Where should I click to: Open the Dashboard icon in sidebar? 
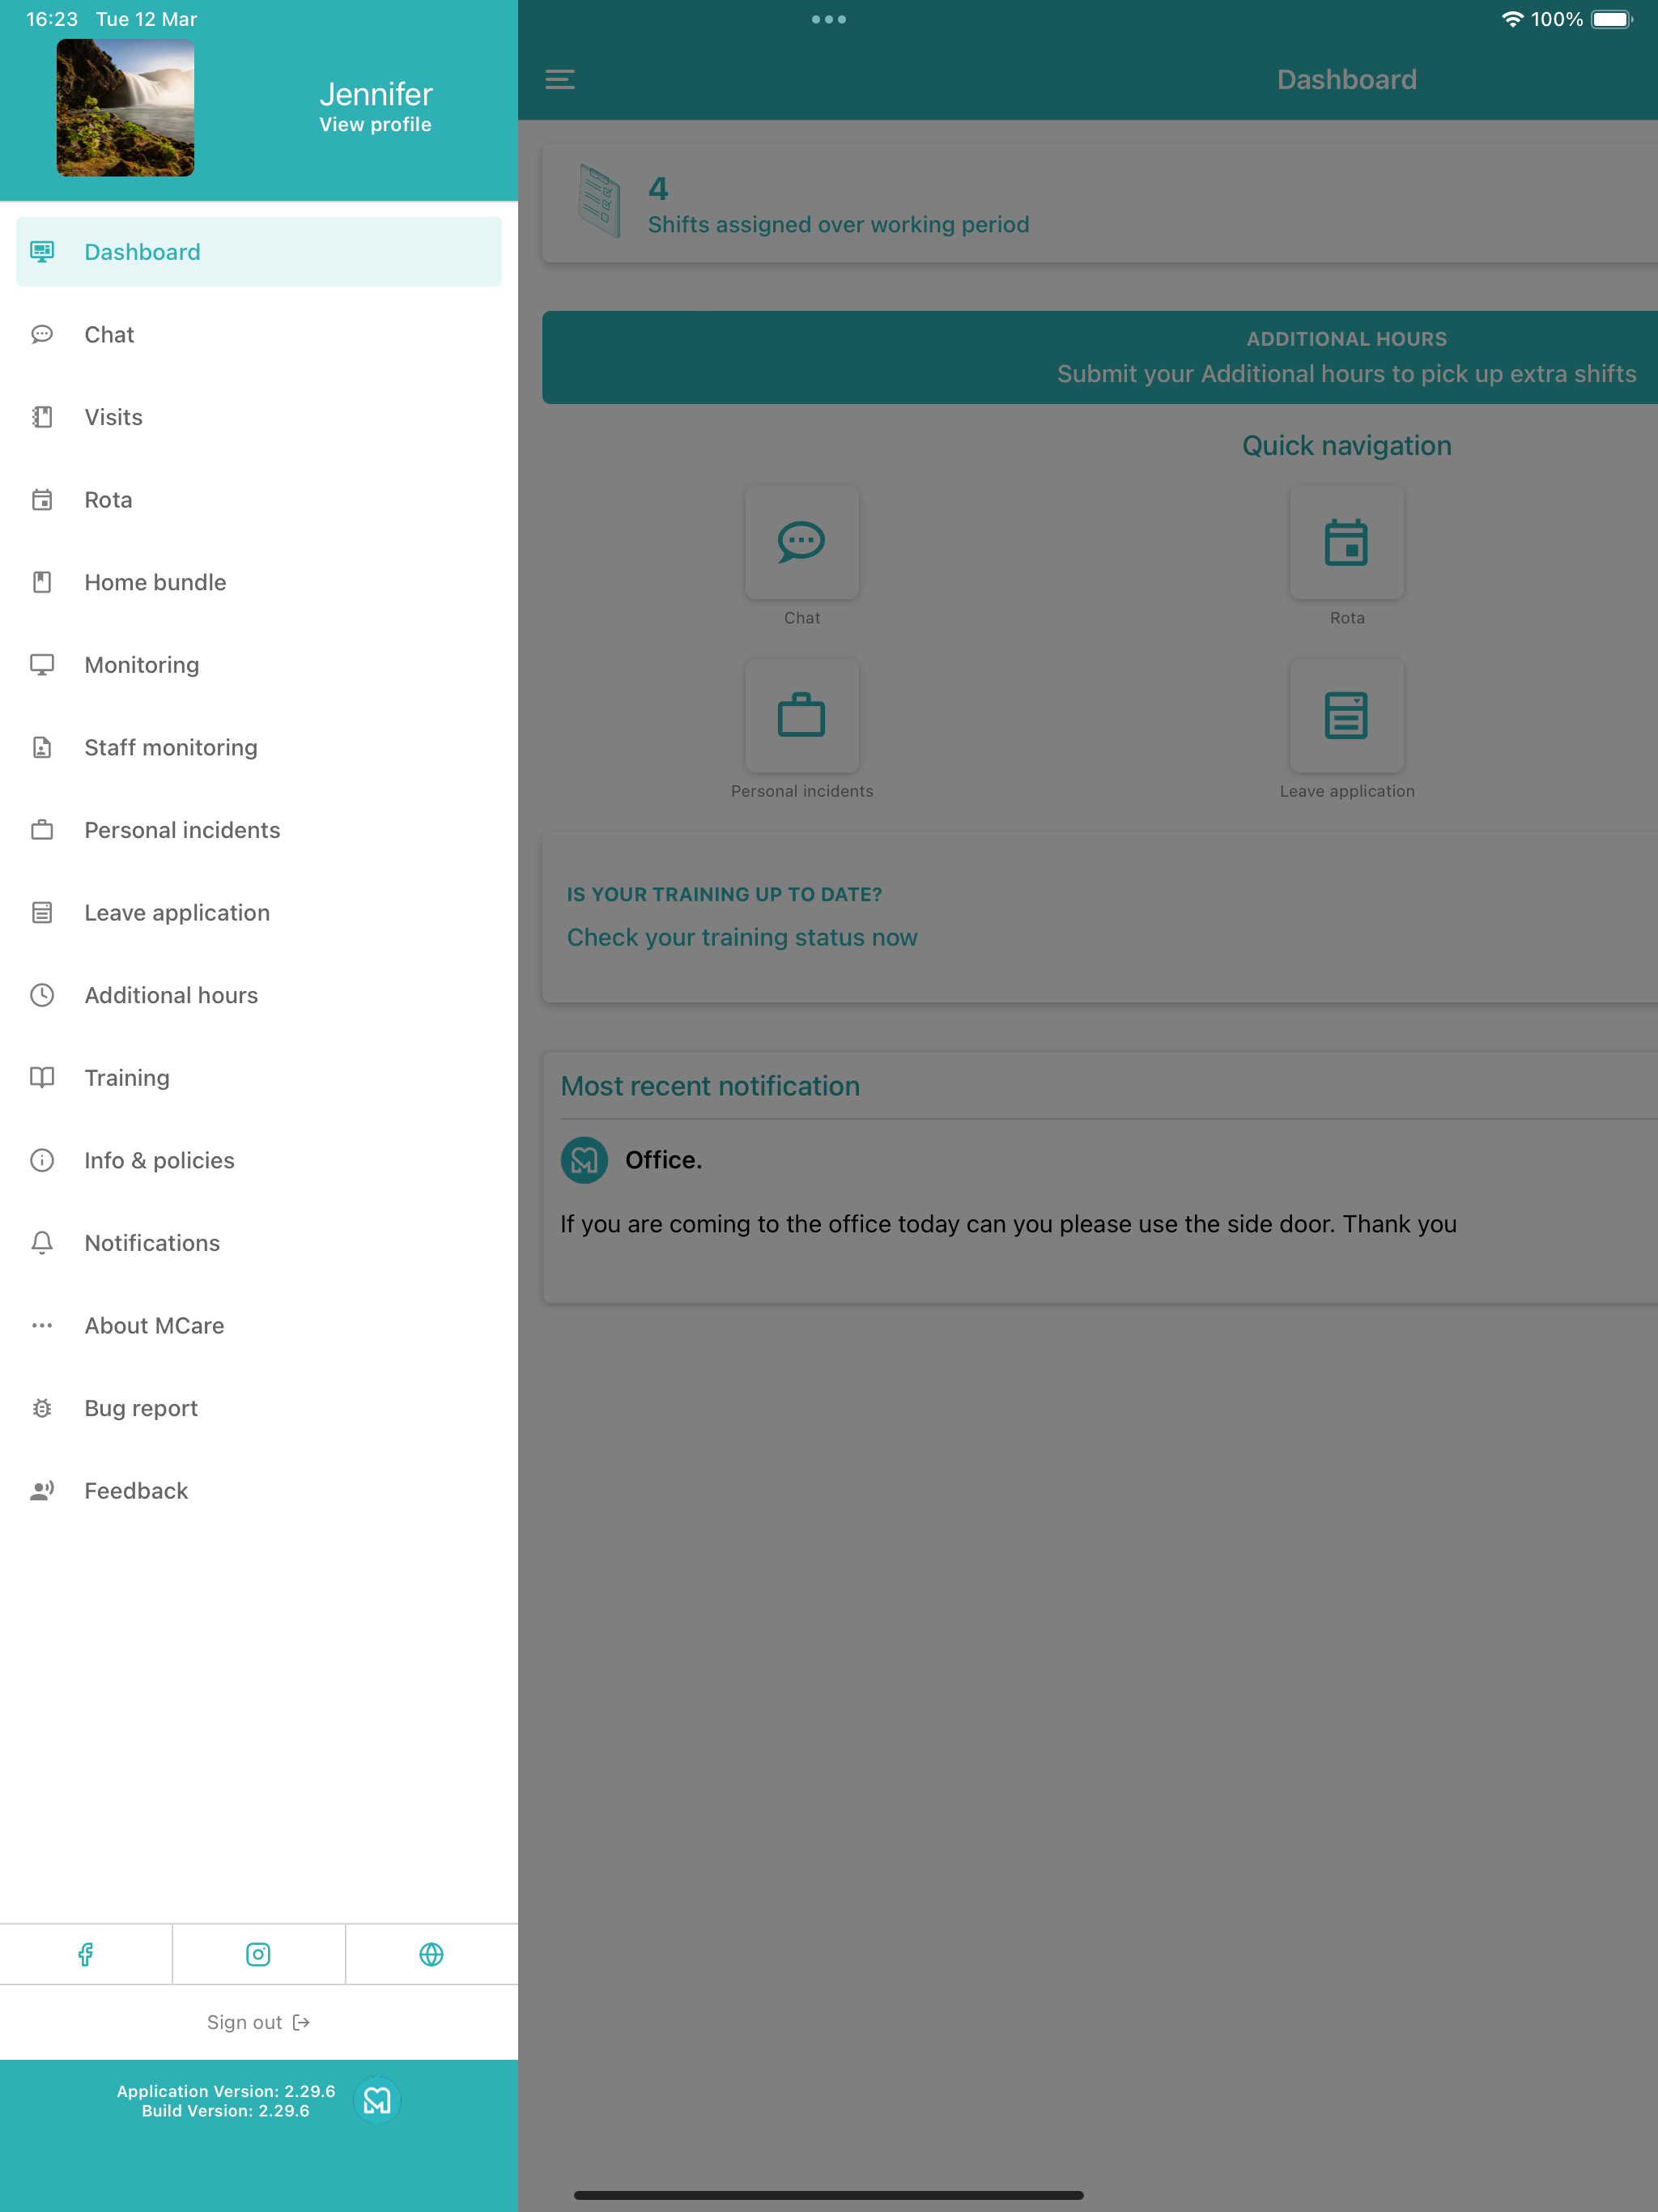[x=42, y=251]
